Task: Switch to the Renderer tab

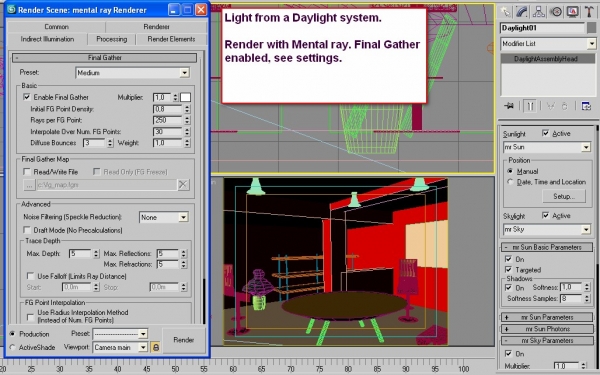Action: point(156,27)
